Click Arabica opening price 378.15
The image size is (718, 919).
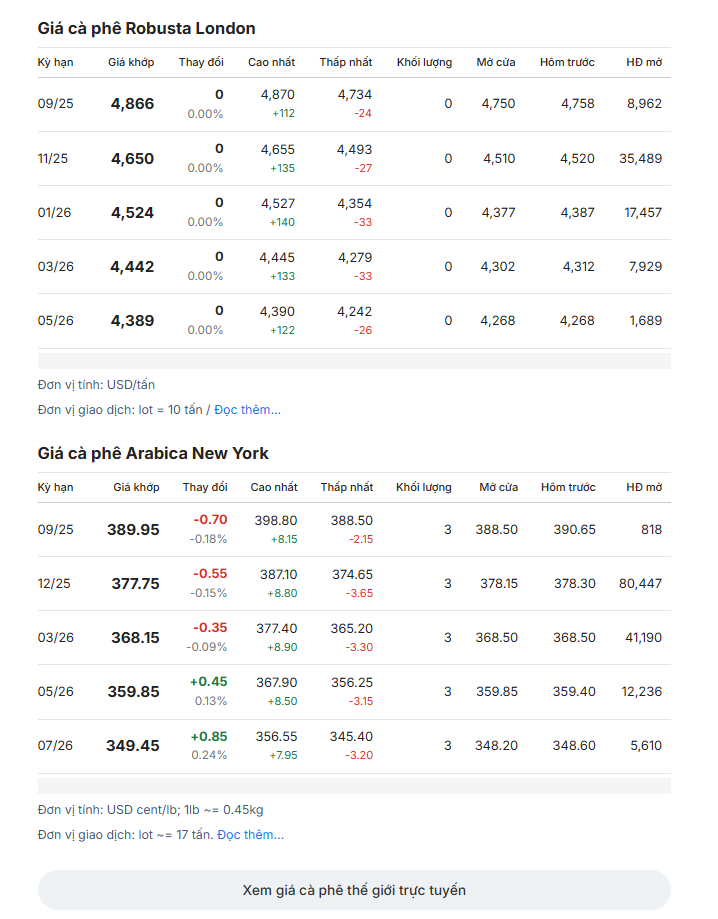(x=499, y=583)
